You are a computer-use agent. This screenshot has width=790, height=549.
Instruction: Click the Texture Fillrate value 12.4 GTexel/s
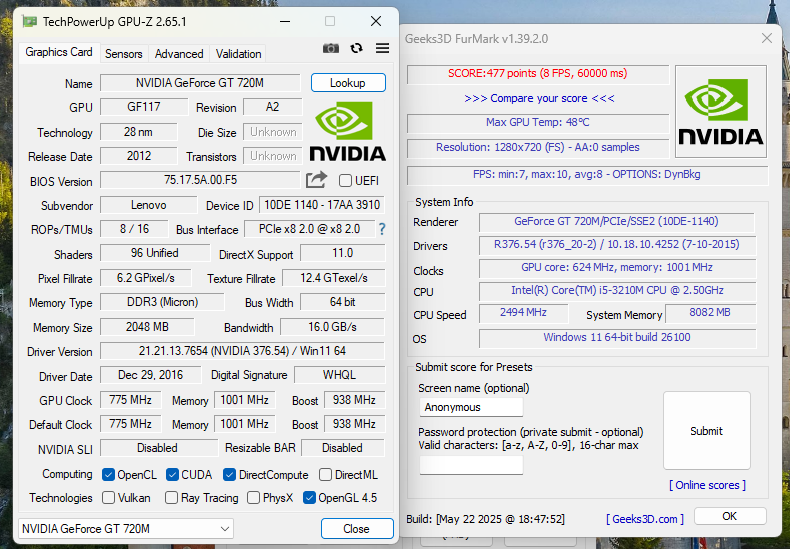334,278
